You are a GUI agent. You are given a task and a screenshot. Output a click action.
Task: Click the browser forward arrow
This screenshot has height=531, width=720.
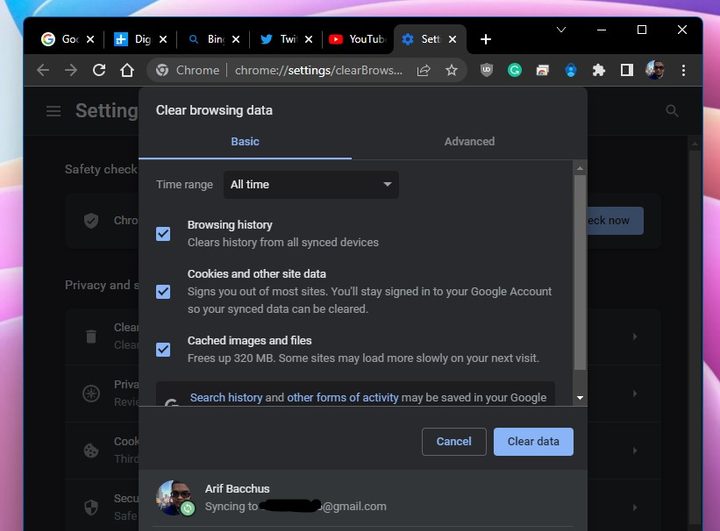point(71,70)
